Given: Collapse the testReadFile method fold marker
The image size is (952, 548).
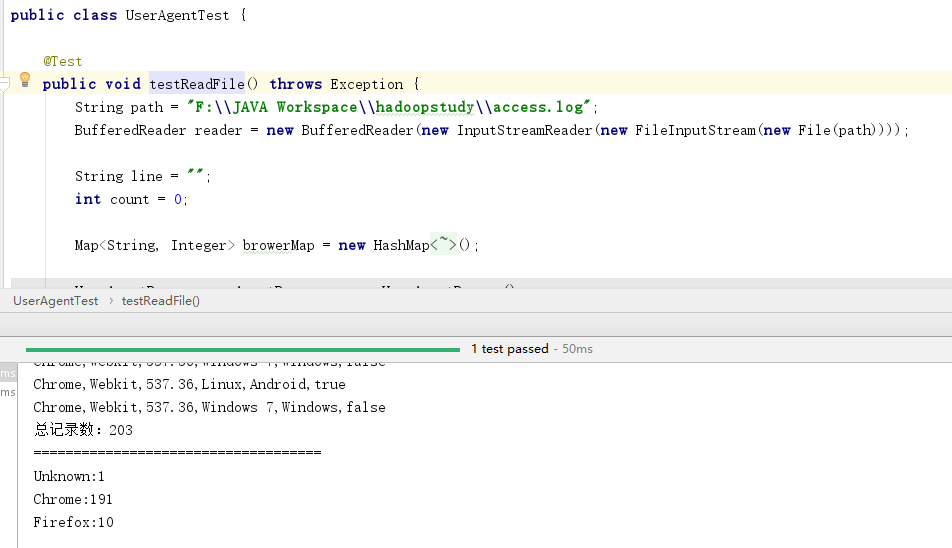Looking at the screenshot, I should point(4,85).
